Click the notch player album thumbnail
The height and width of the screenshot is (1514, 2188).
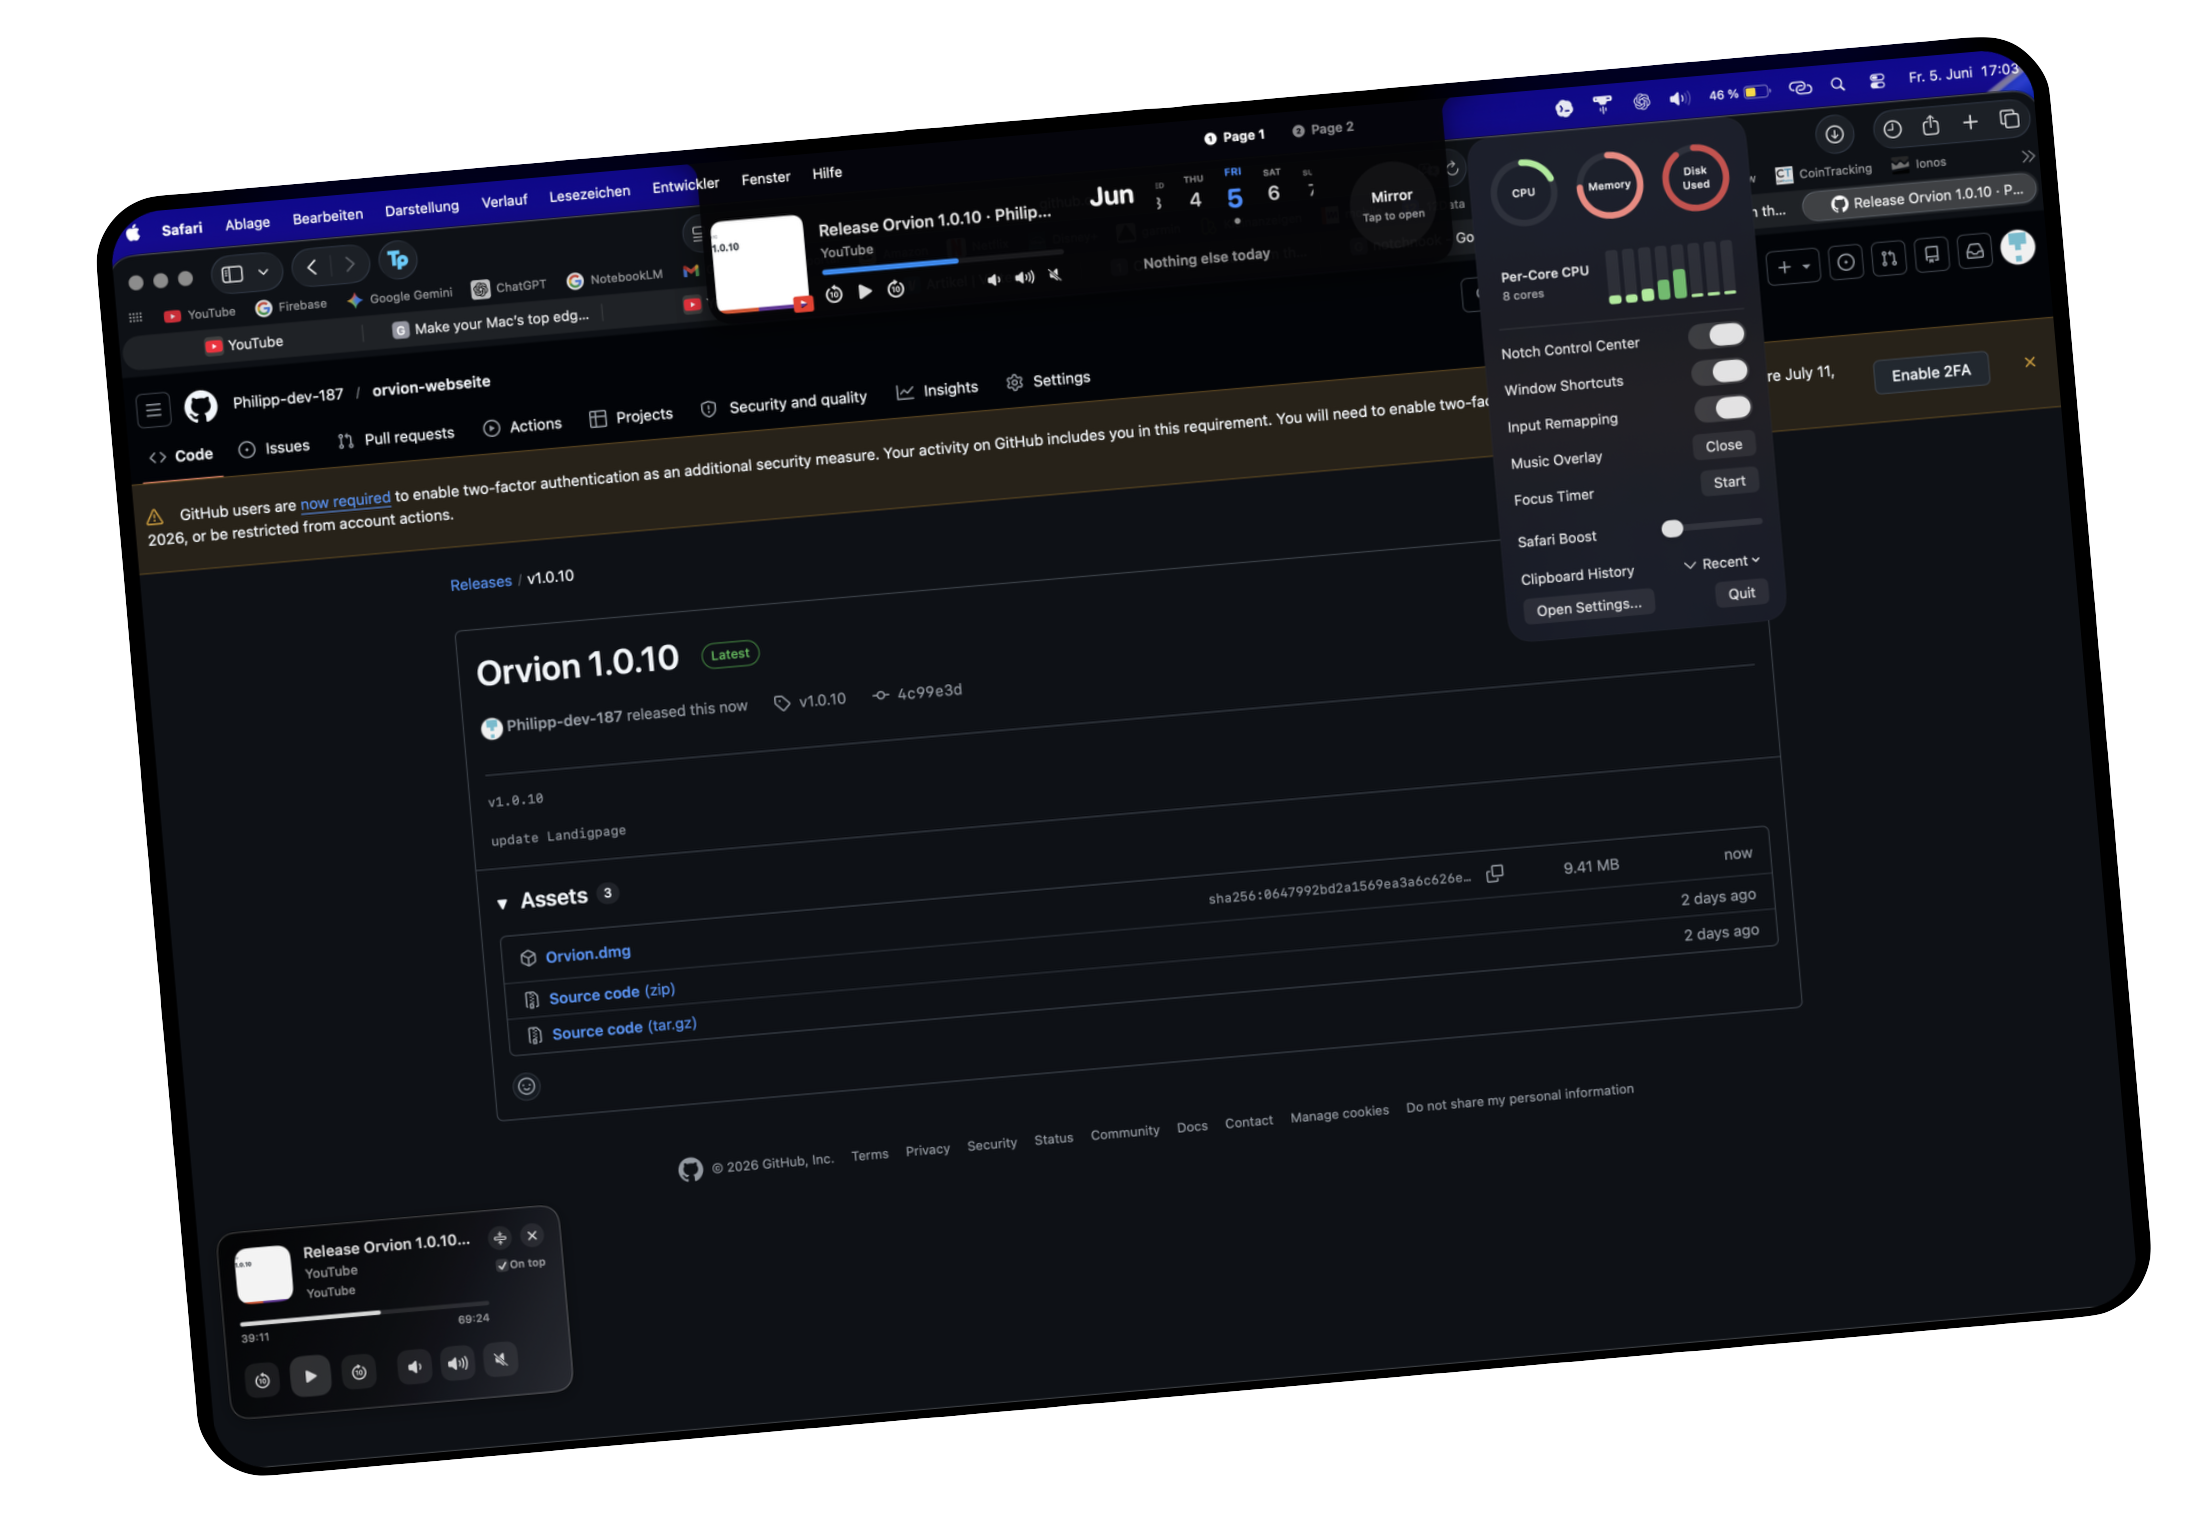760,264
